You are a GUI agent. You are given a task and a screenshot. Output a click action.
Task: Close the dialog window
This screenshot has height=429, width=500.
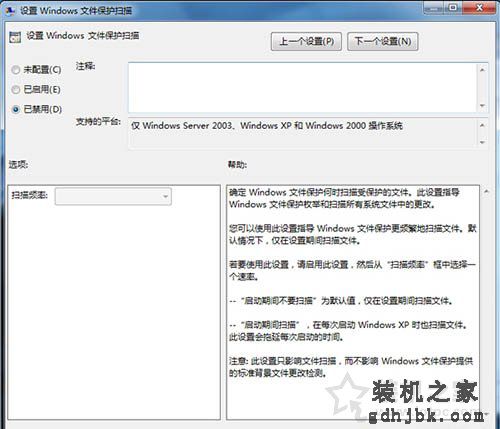pyautogui.click(x=479, y=7)
